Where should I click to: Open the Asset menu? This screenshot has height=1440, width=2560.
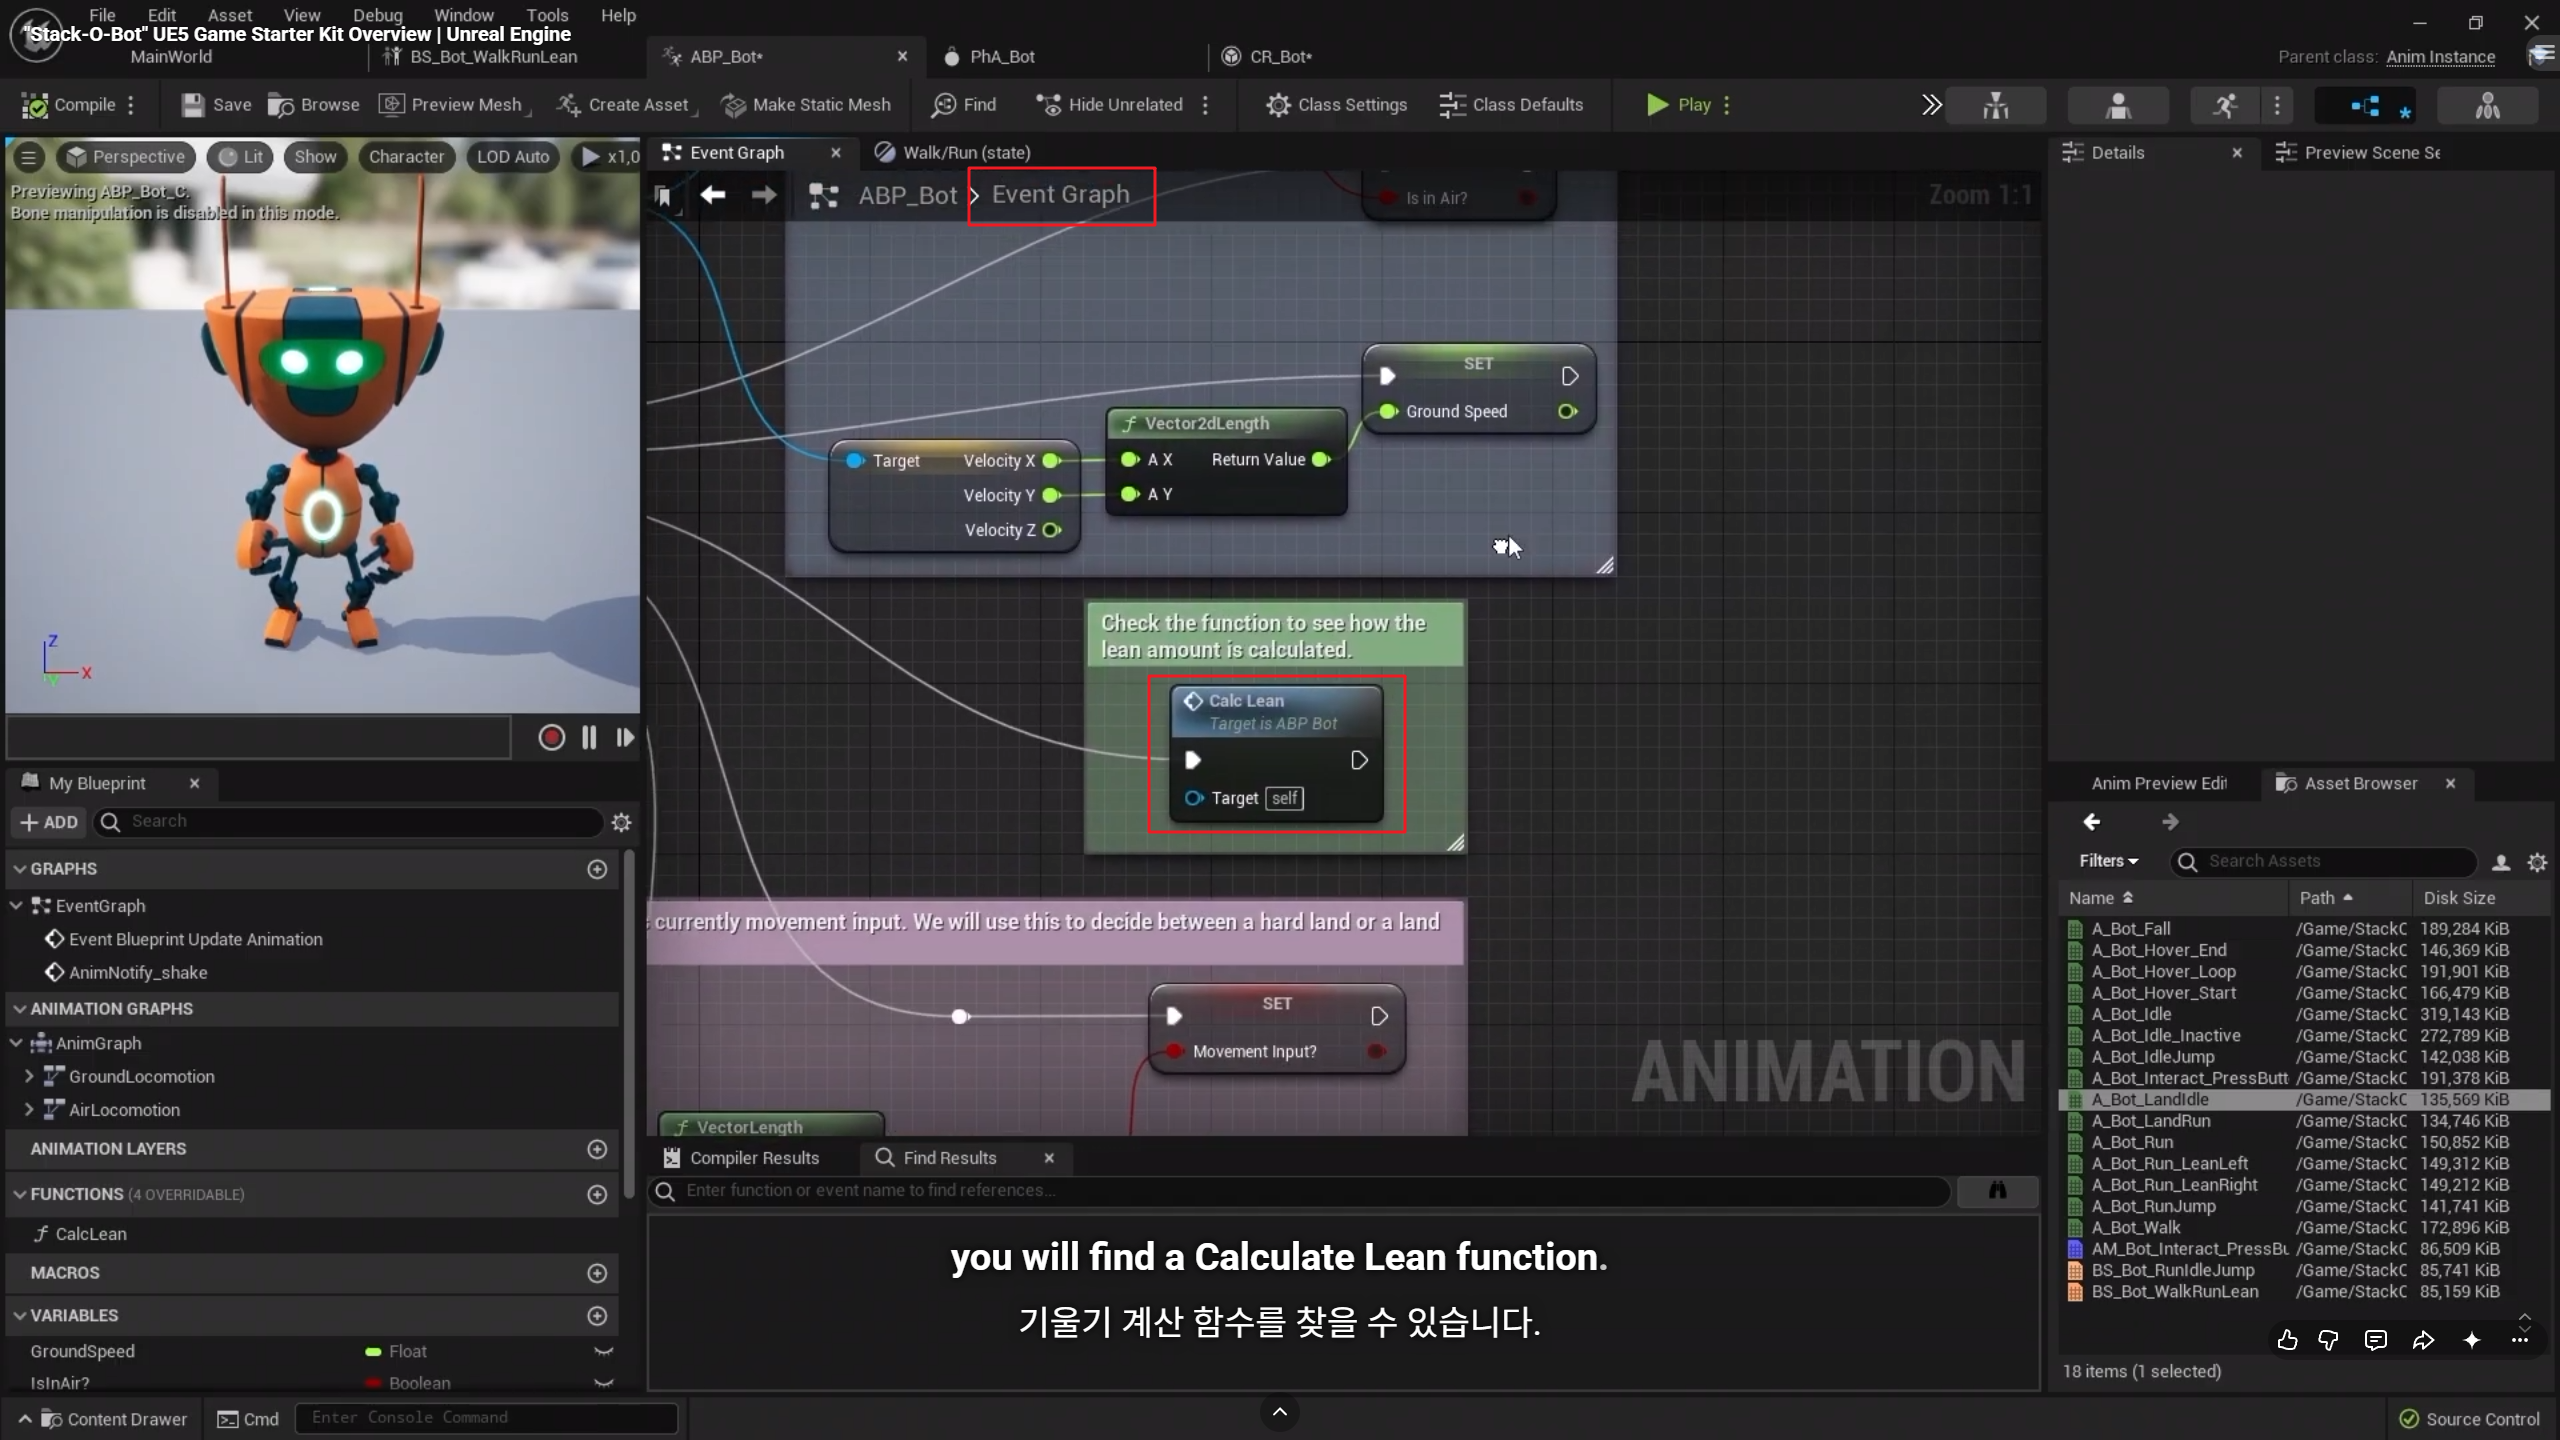(x=230, y=15)
